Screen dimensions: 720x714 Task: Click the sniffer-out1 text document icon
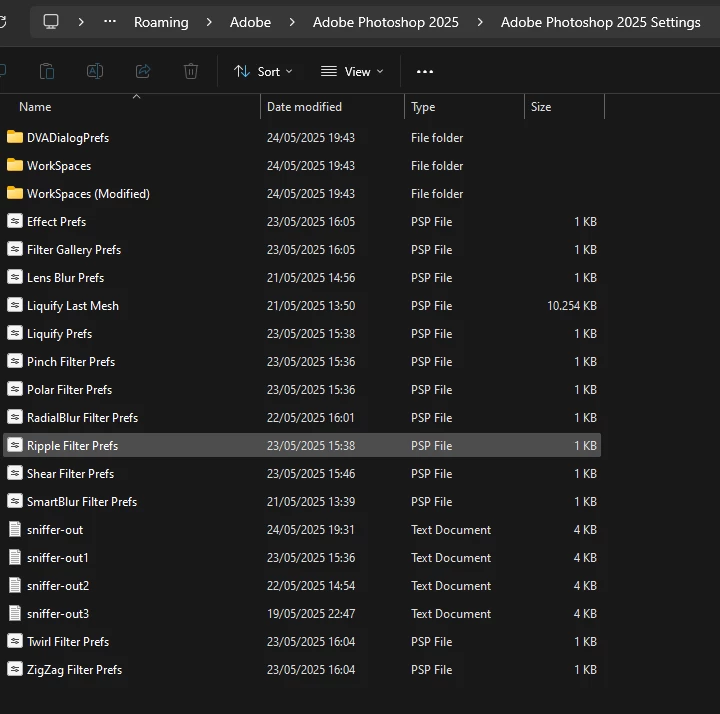click(x=15, y=557)
